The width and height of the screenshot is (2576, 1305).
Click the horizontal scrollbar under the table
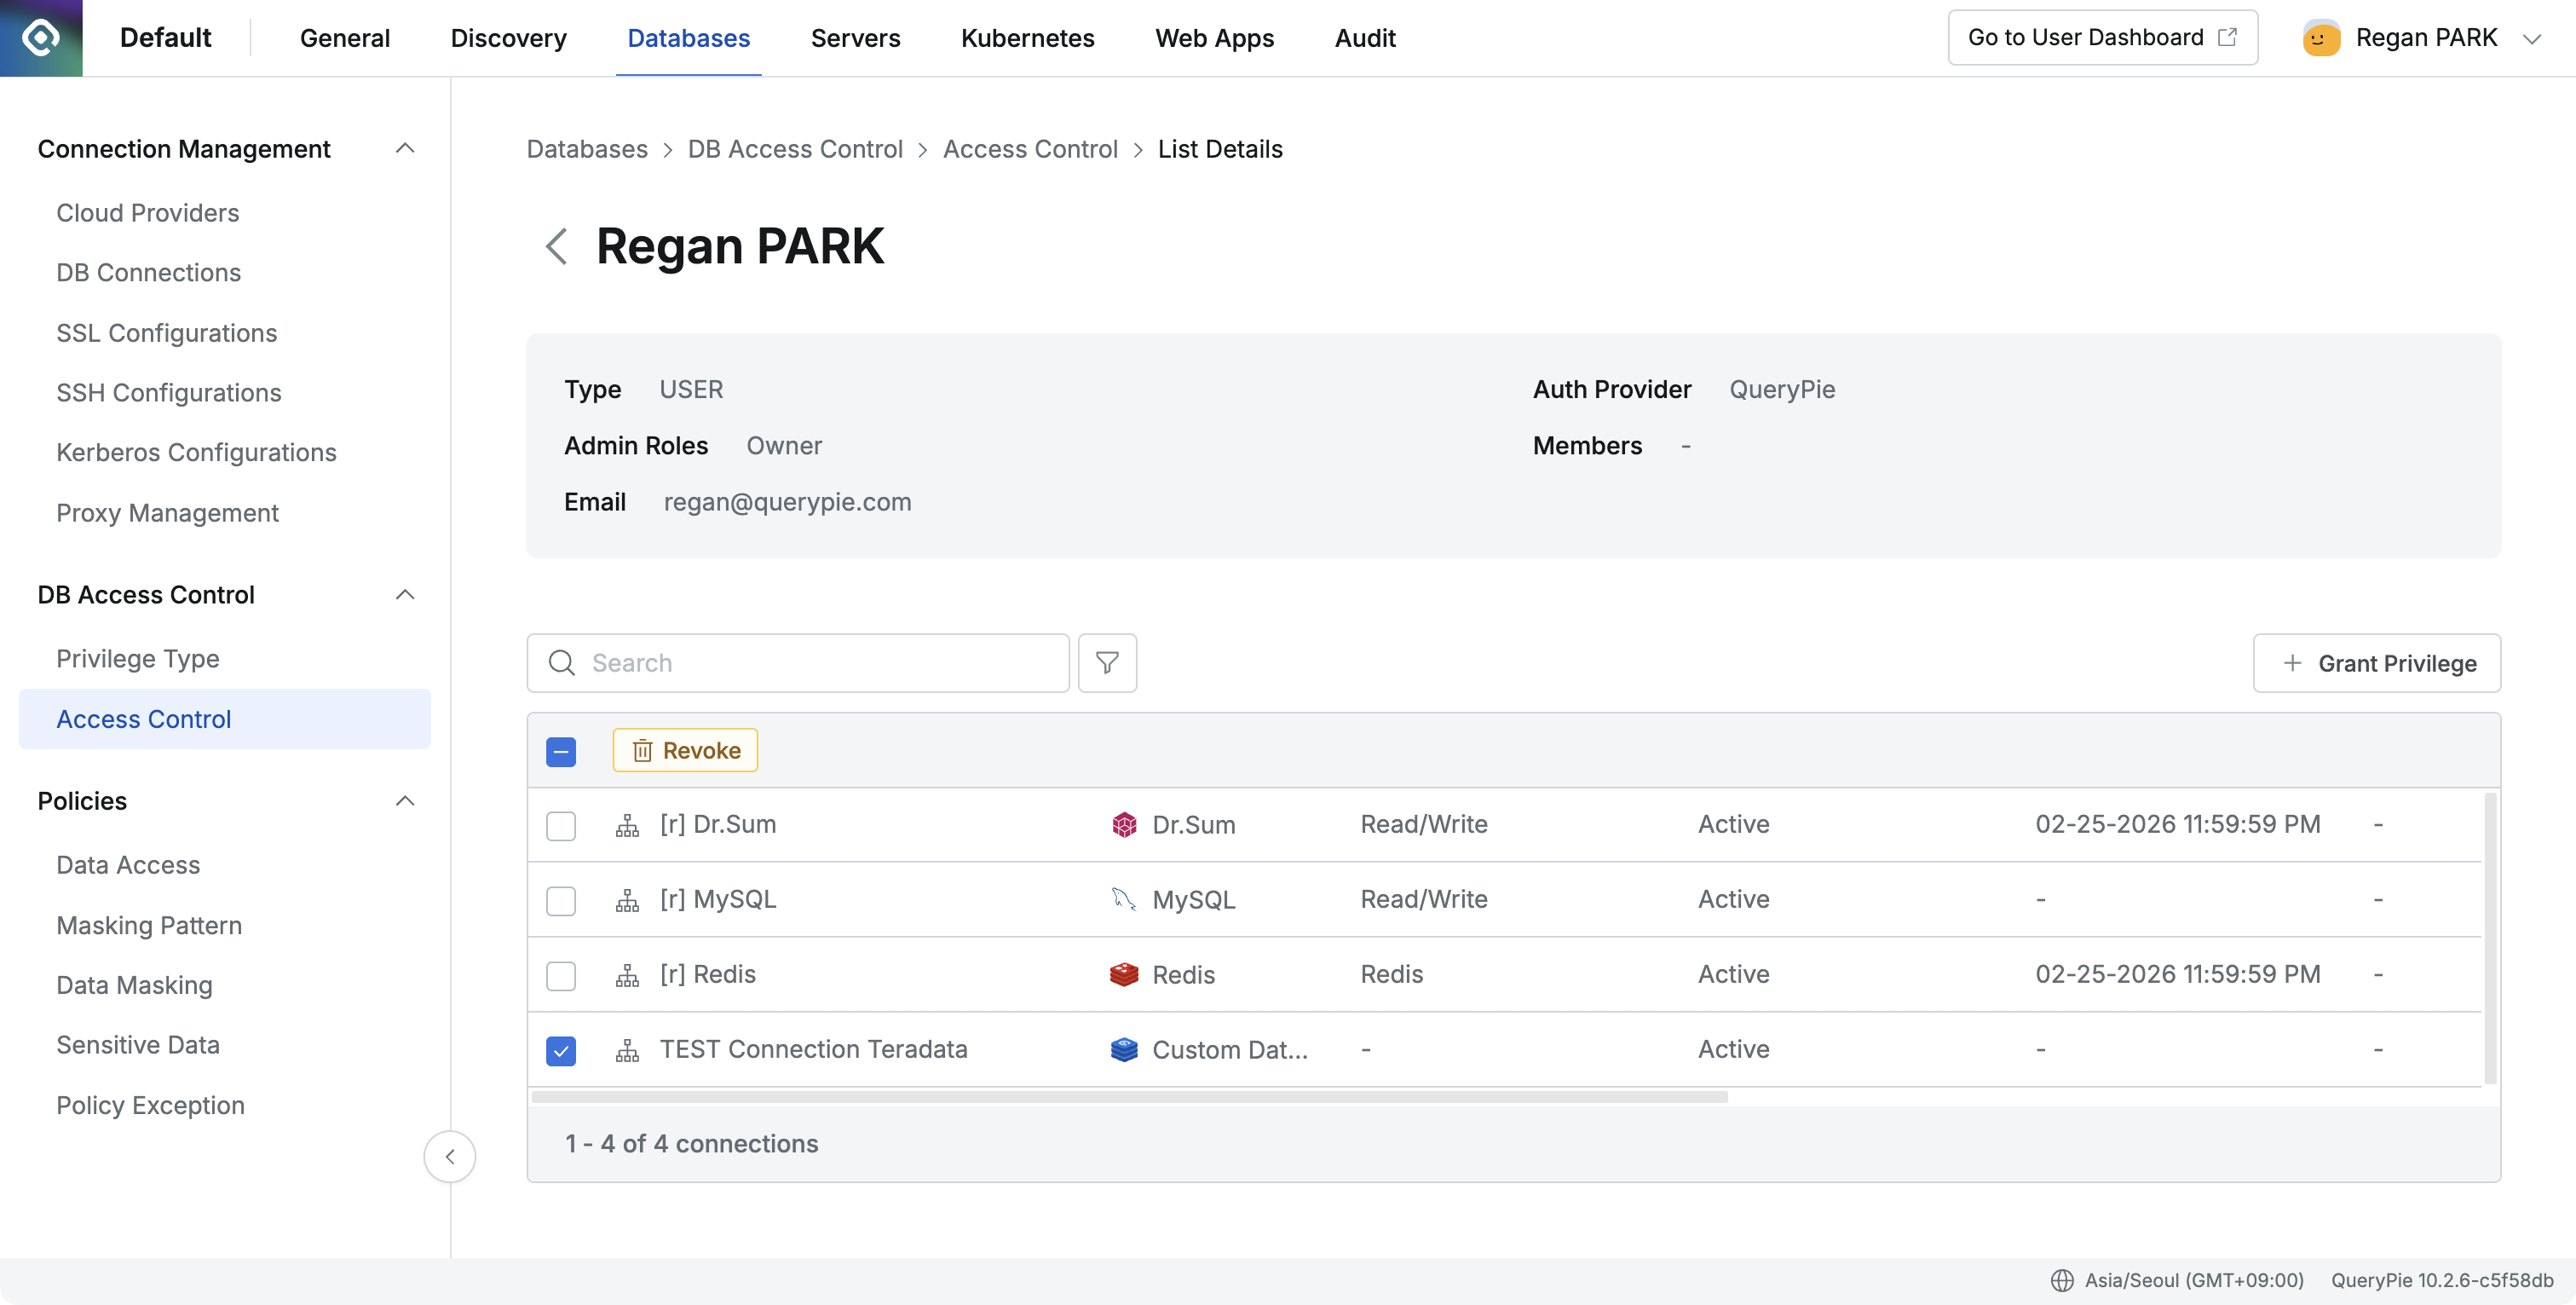1129,1097
